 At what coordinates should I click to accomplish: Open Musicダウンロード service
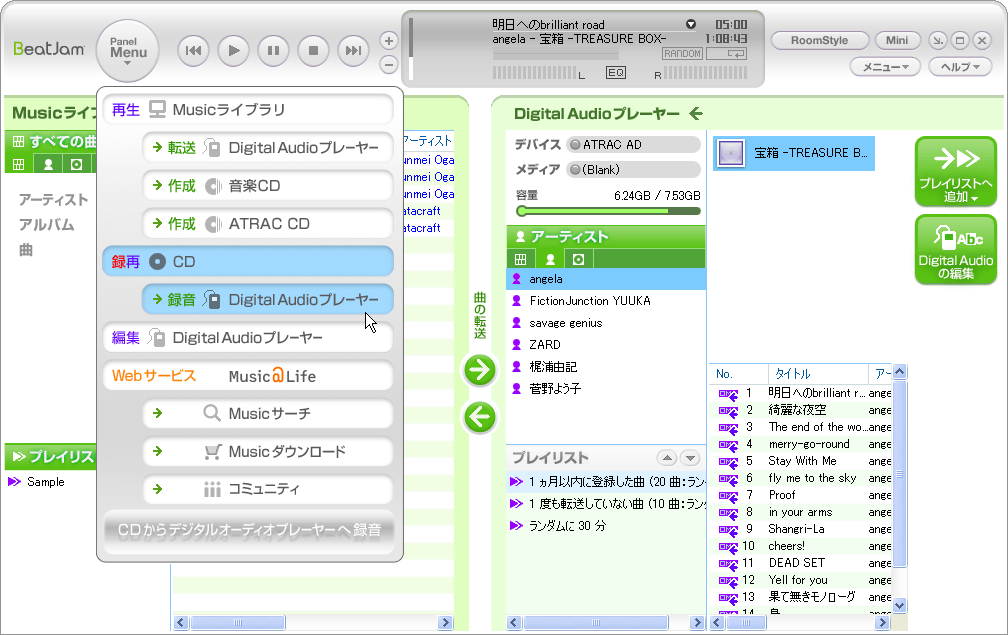click(267, 451)
